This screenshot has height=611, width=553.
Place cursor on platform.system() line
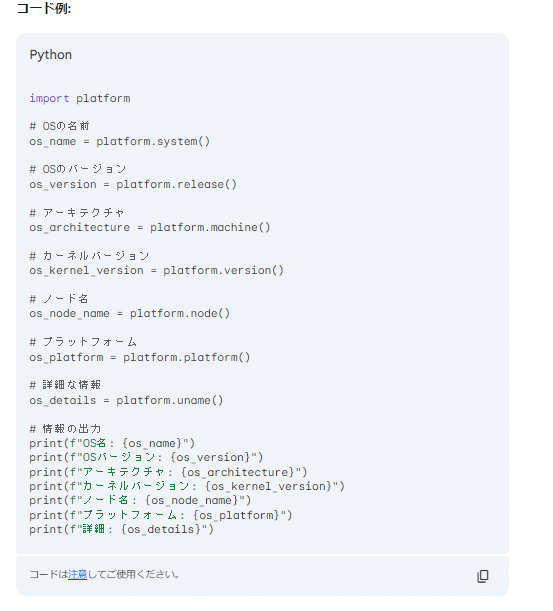[120, 141]
